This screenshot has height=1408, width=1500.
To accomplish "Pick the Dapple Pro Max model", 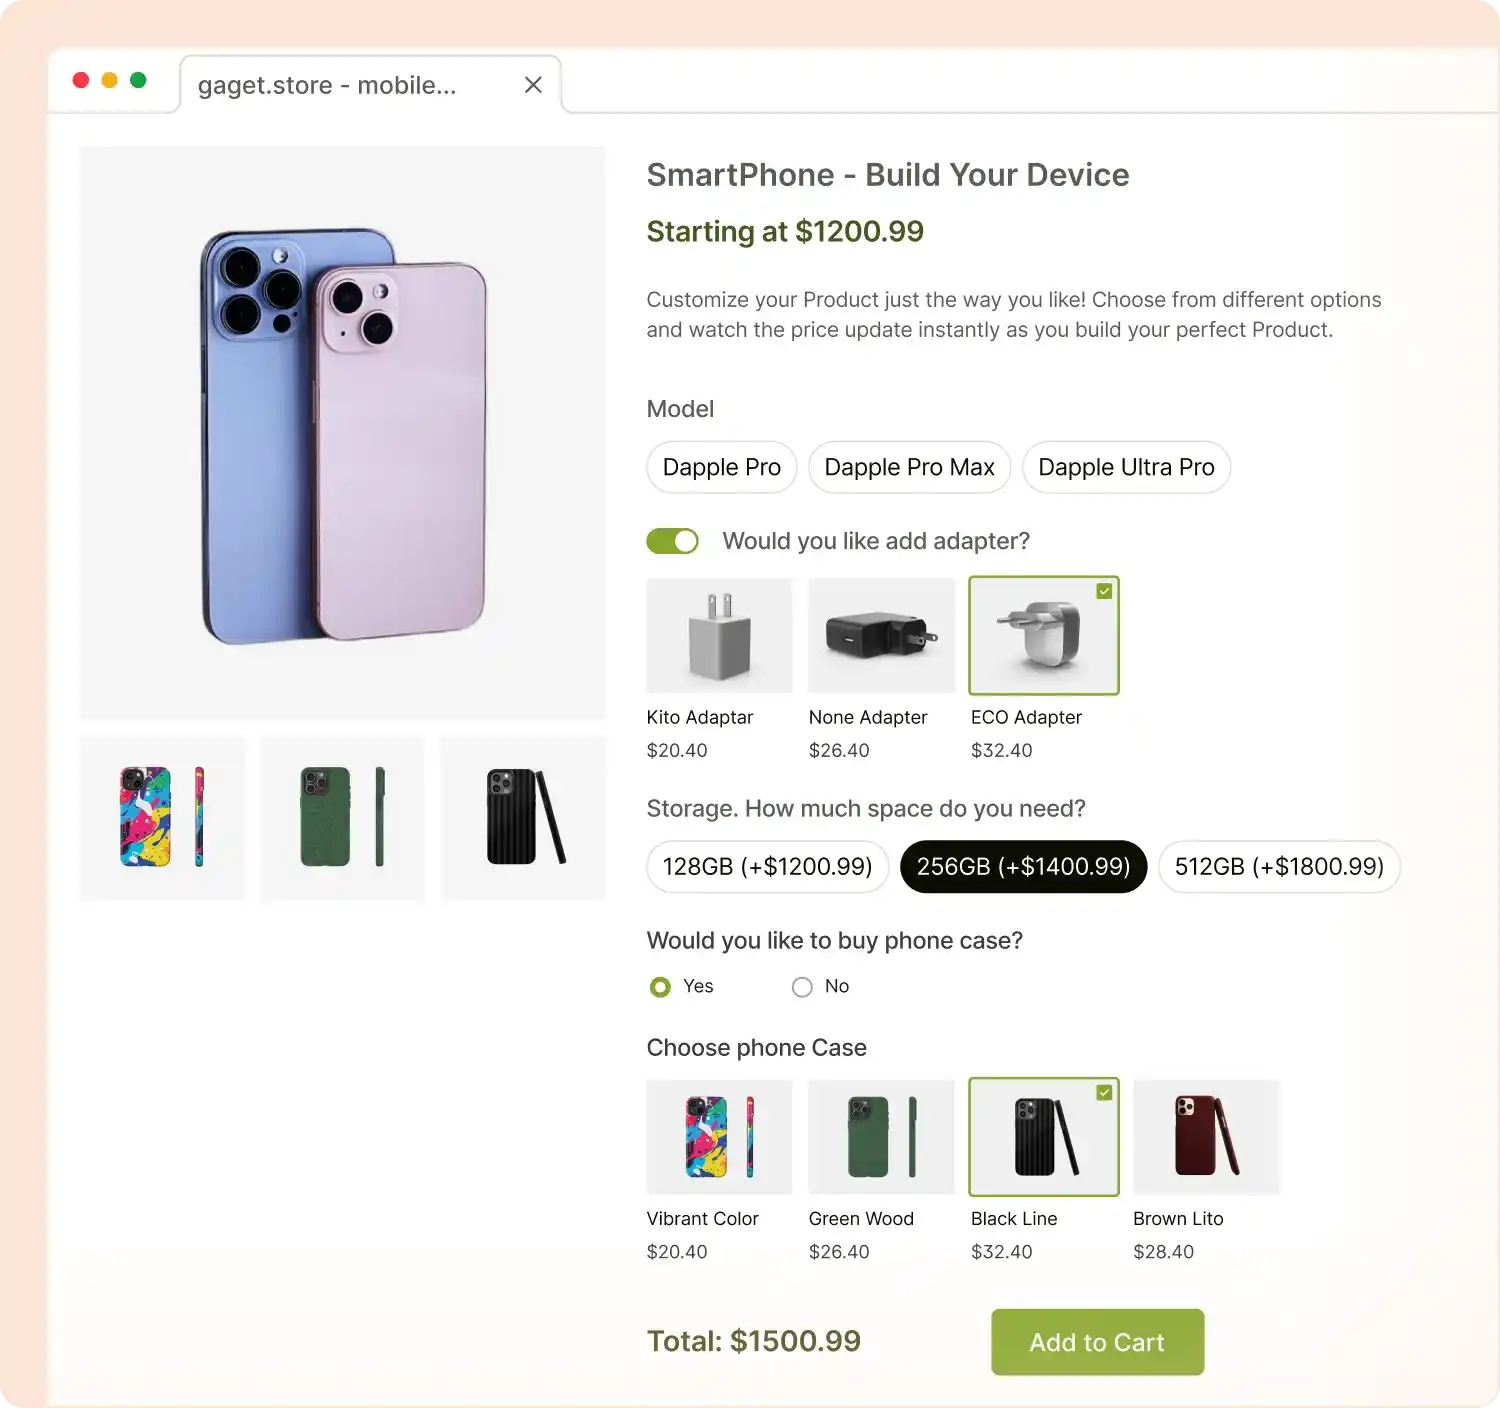I will pos(909,467).
